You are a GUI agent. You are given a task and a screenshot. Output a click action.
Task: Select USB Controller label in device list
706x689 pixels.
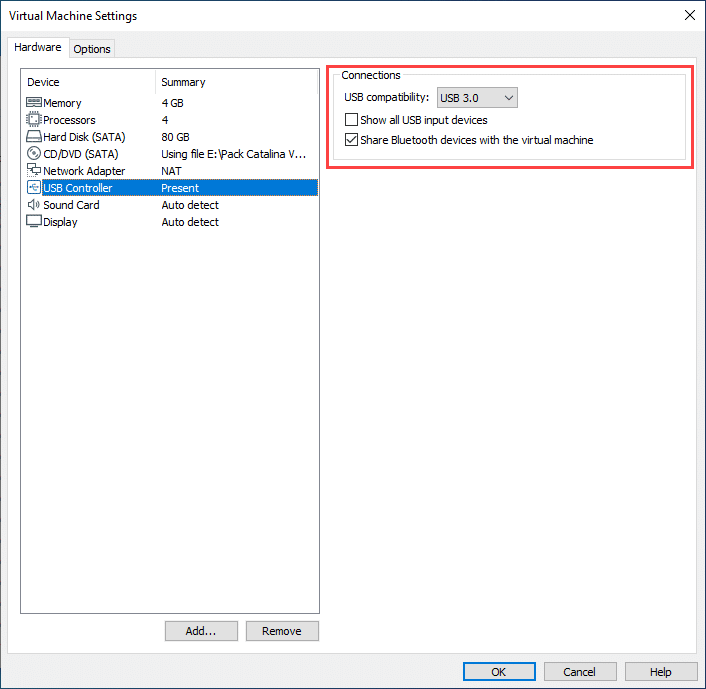[x=77, y=188]
